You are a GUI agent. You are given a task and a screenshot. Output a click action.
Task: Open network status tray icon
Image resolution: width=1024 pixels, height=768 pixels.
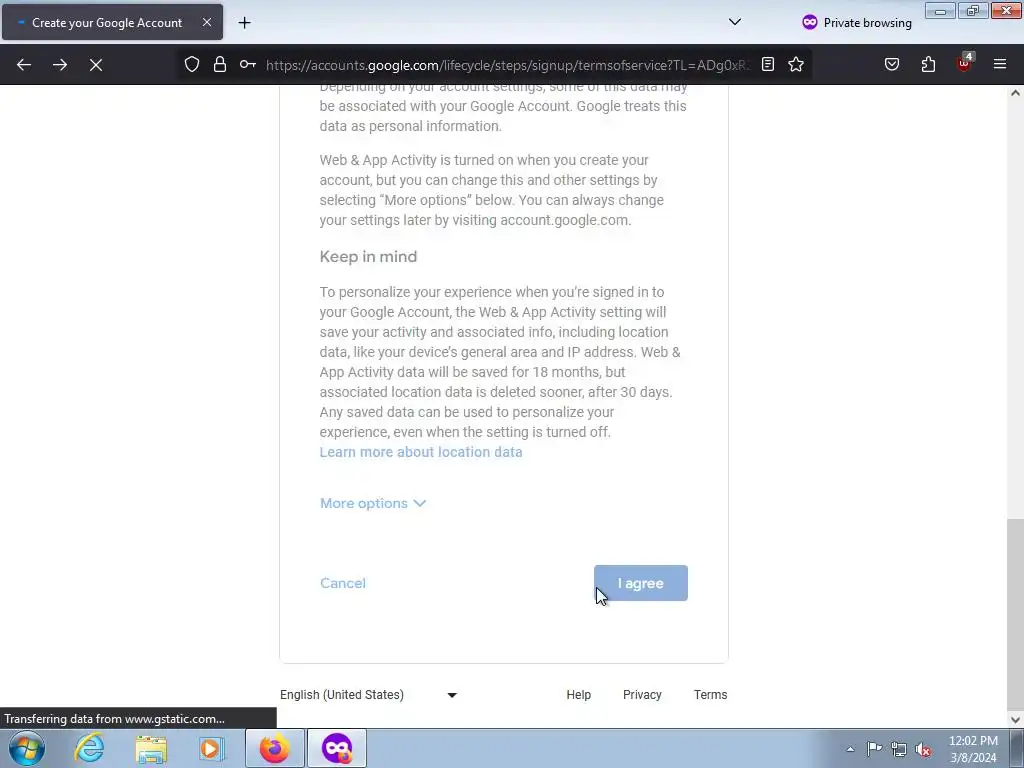click(899, 749)
